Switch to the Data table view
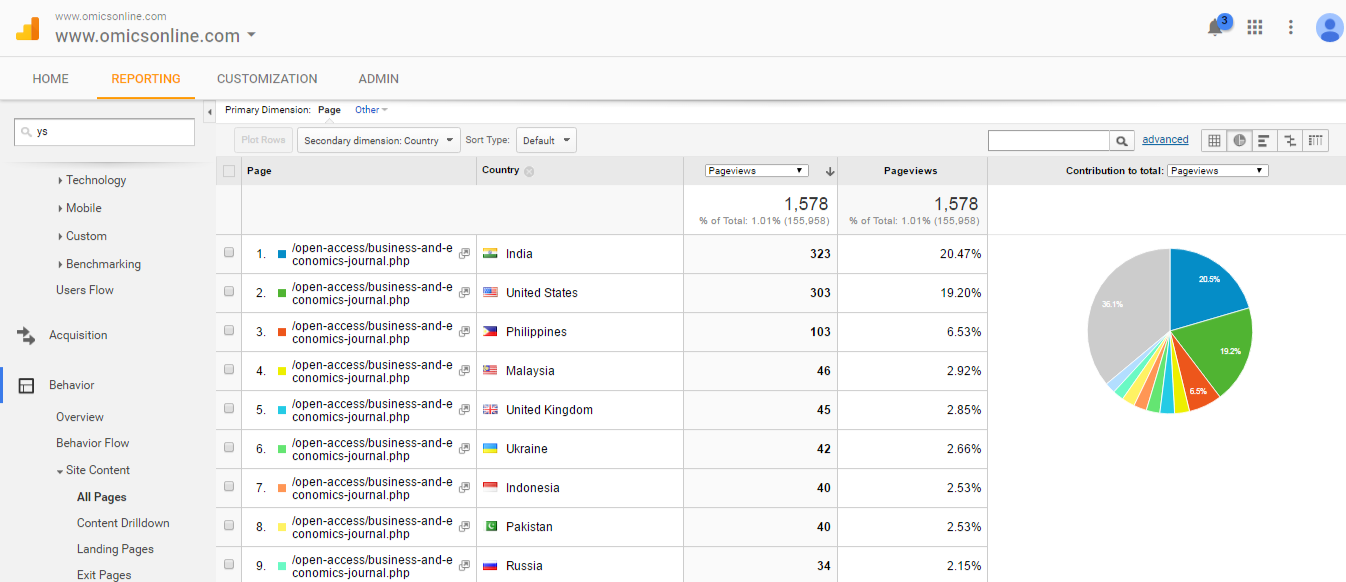The height and width of the screenshot is (582, 1346). pyautogui.click(x=1214, y=141)
